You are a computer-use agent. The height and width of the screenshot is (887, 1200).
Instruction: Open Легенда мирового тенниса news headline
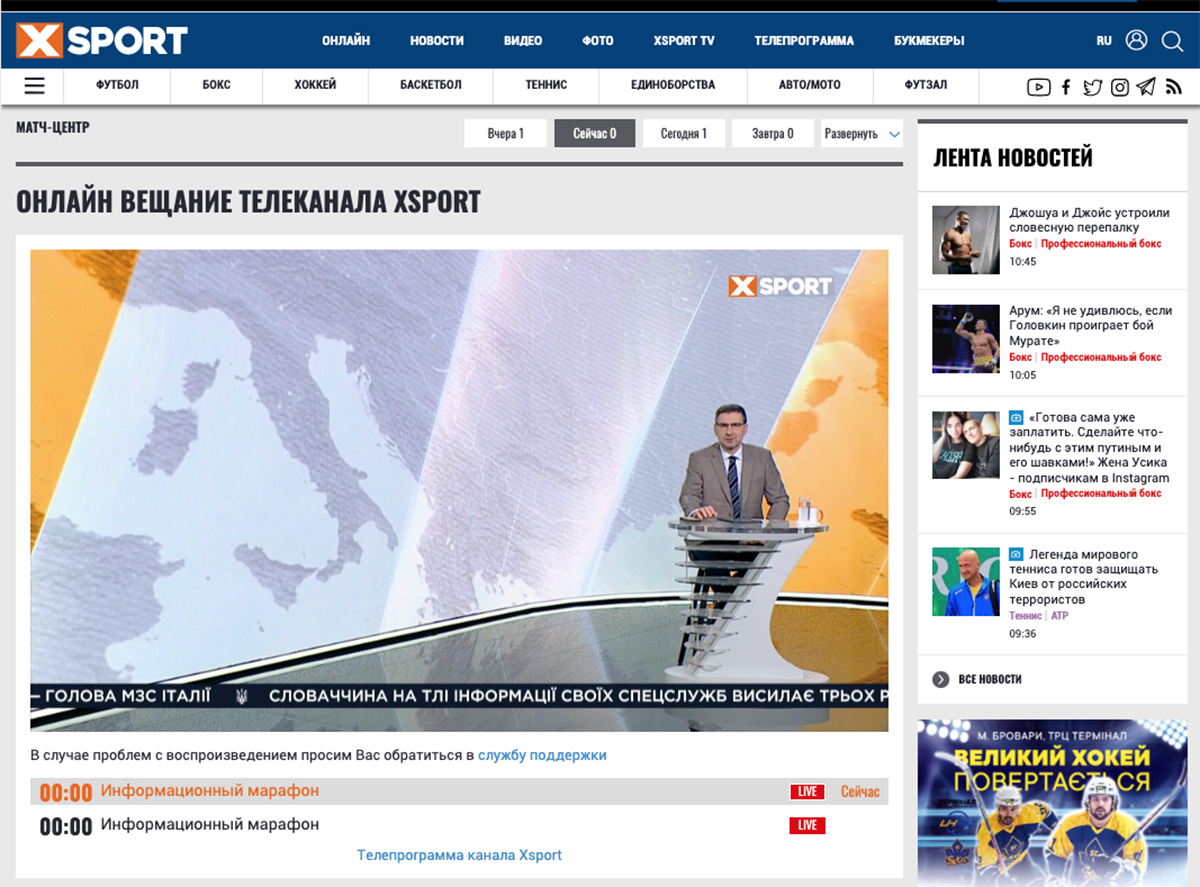(1084, 577)
